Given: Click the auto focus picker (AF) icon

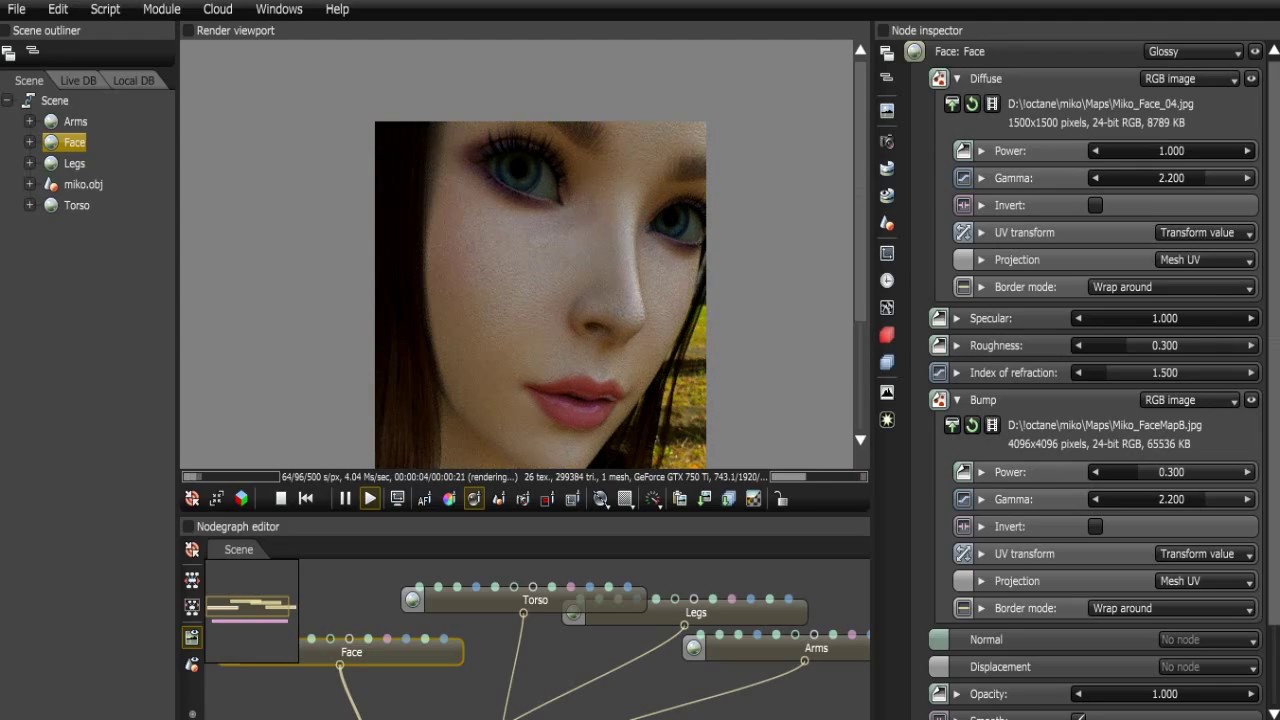Looking at the screenshot, I should (424, 499).
